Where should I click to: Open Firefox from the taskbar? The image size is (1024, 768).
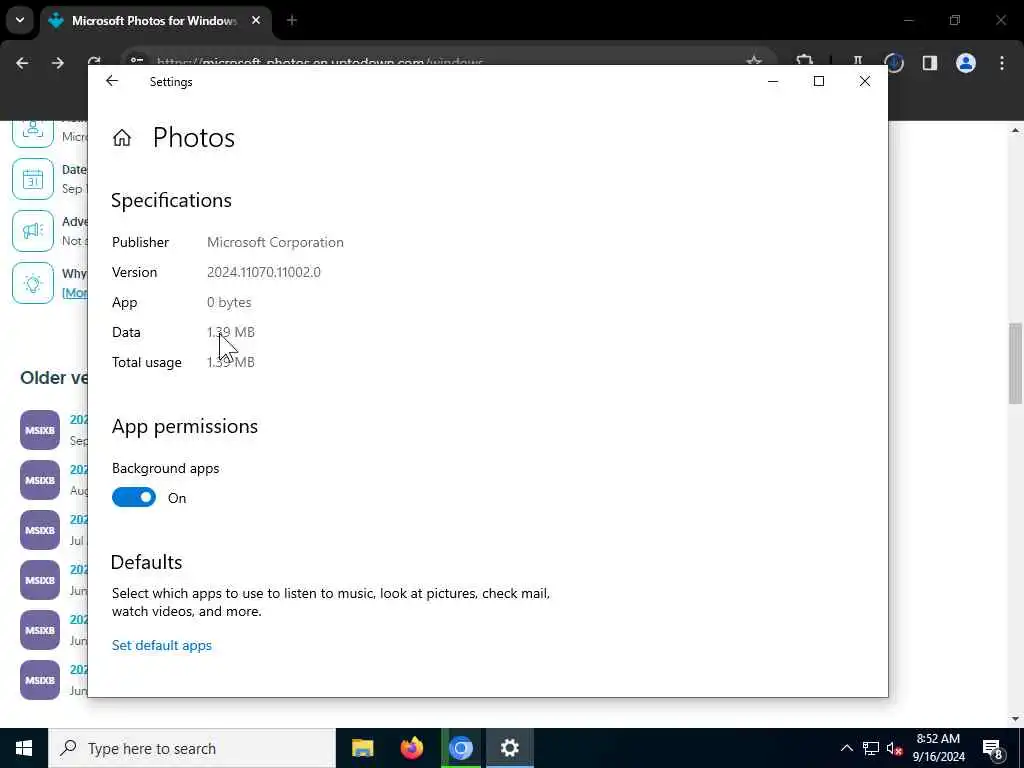click(411, 748)
